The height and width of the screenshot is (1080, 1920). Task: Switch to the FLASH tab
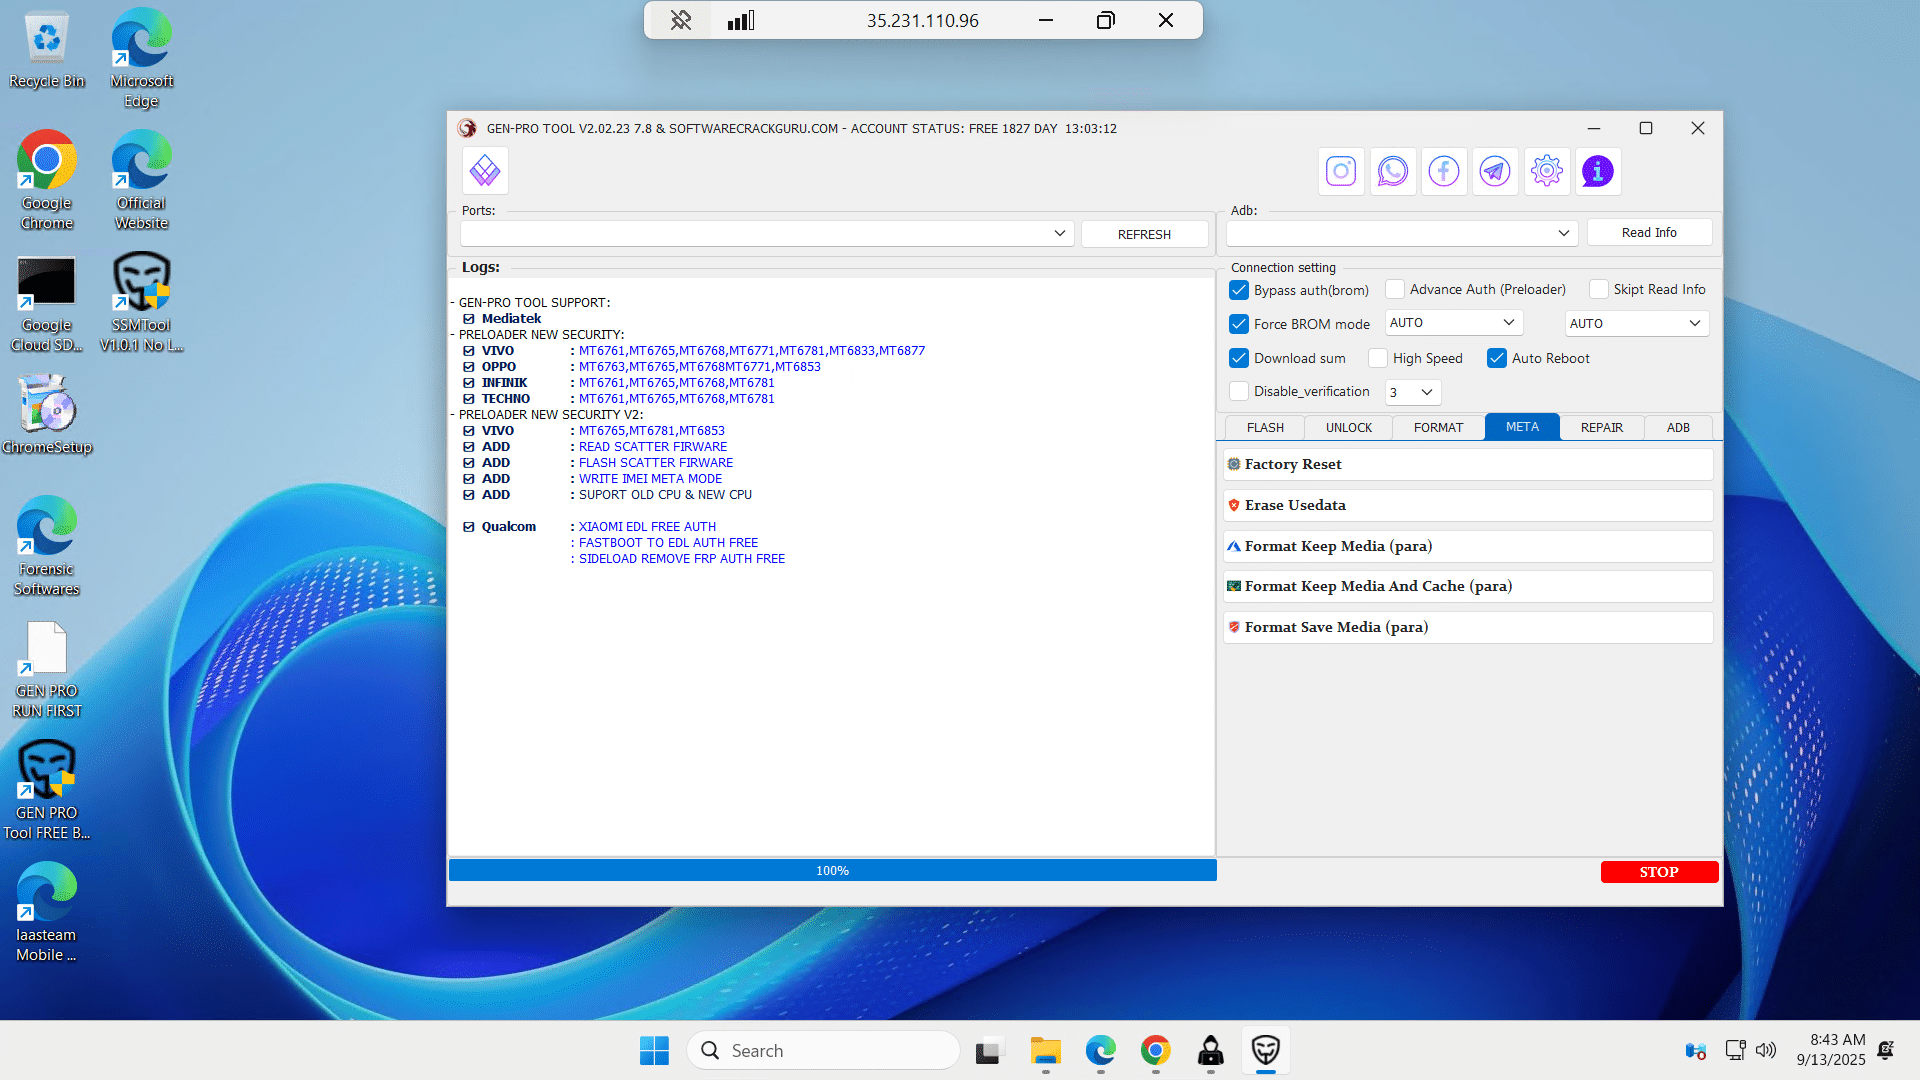click(x=1265, y=427)
